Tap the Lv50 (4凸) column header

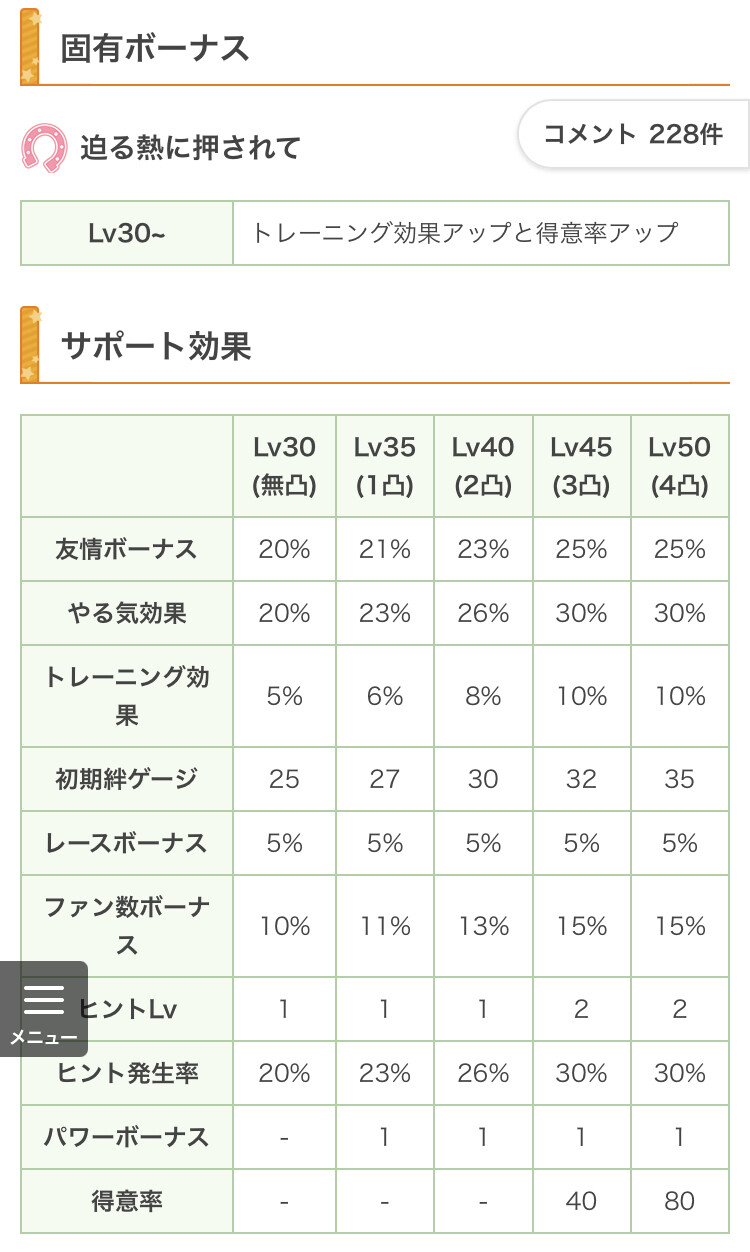tap(679, 466)
